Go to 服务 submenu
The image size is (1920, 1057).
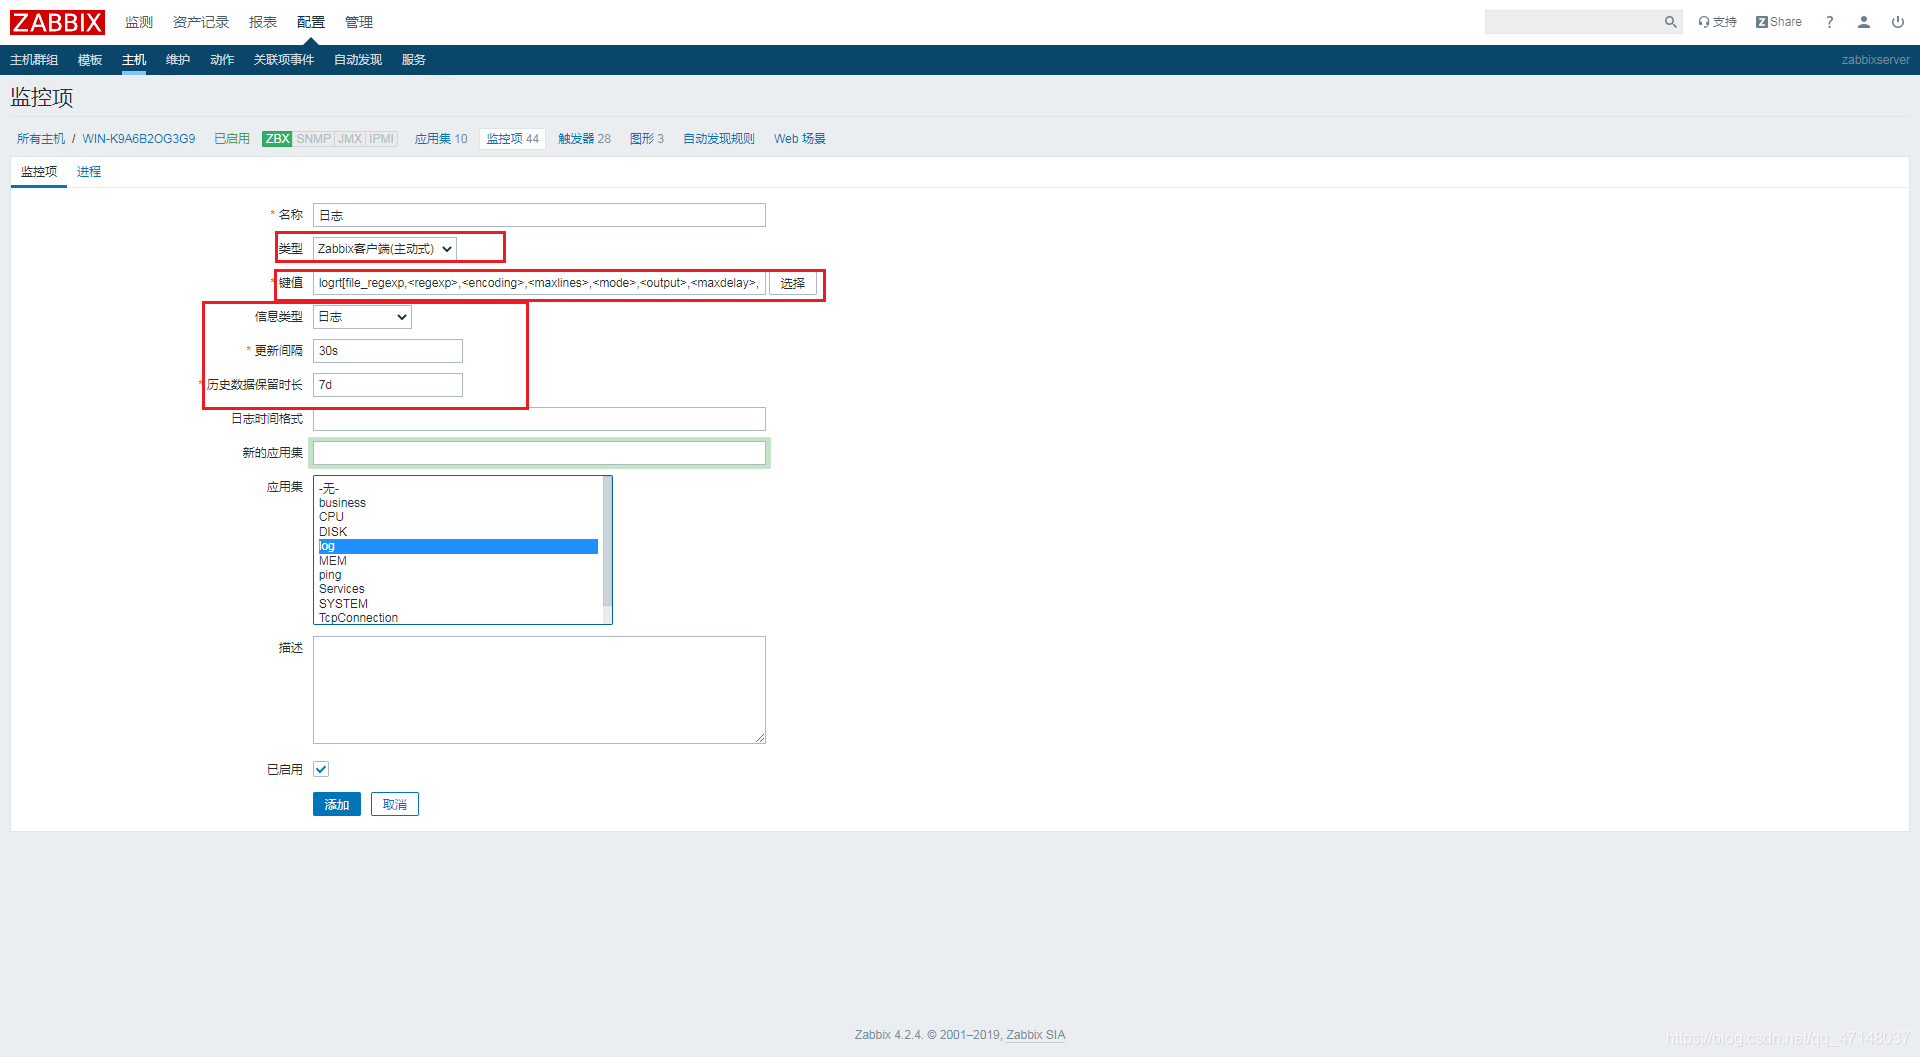(x=414, y=60)
